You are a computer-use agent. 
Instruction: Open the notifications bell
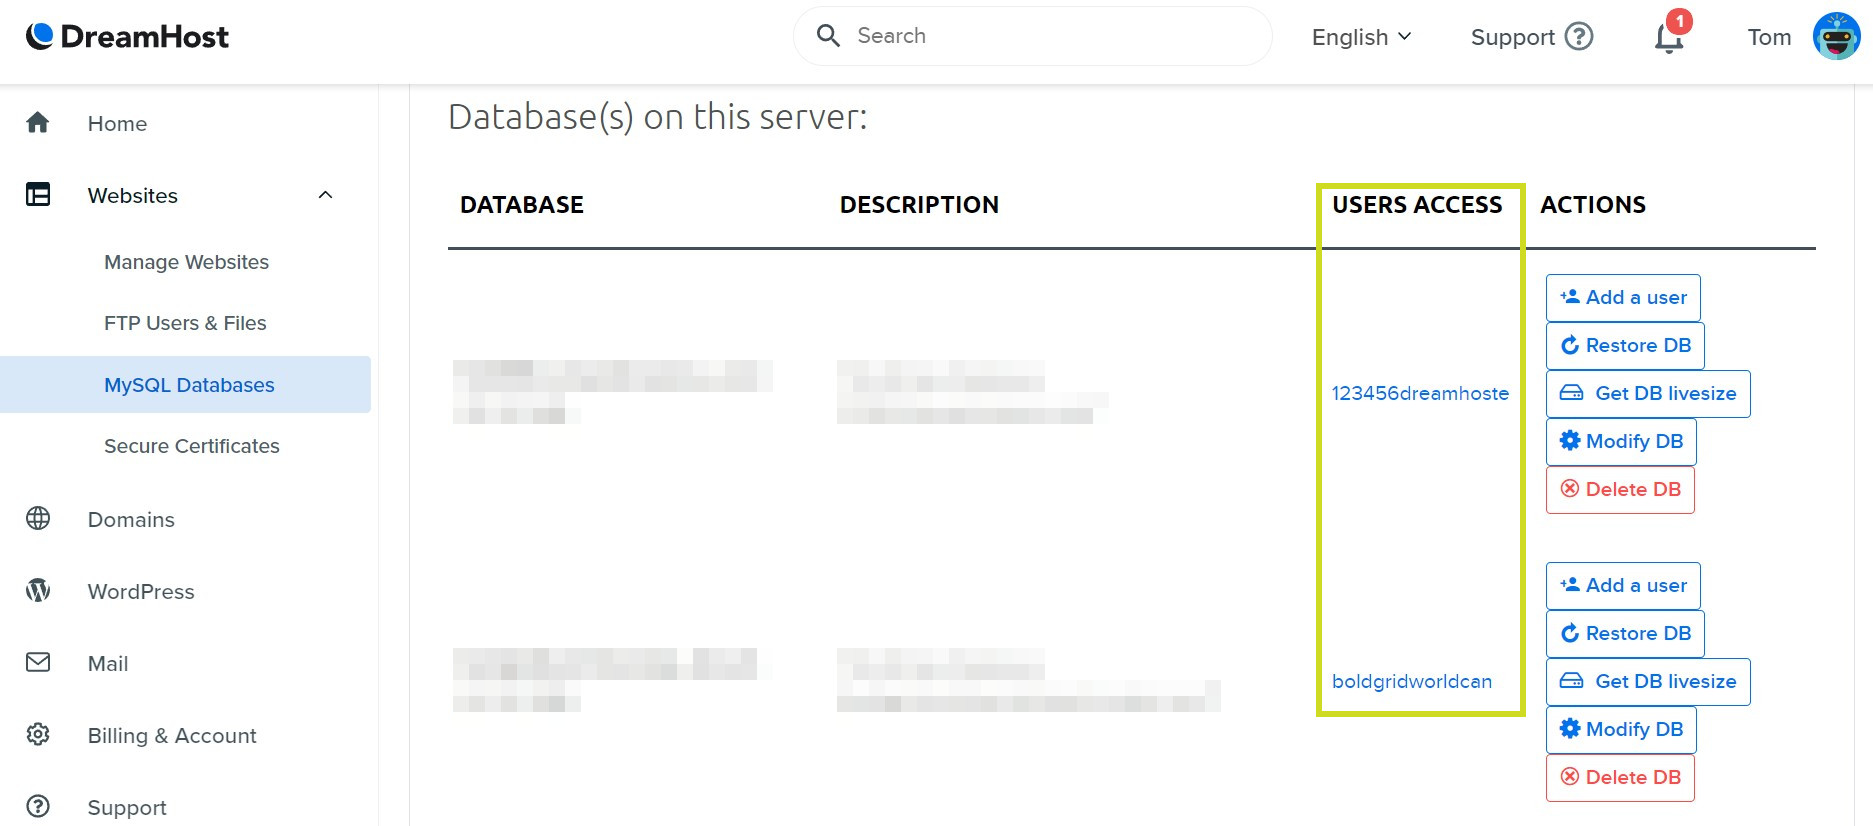pyautogui.click(x=1668, y=38)
